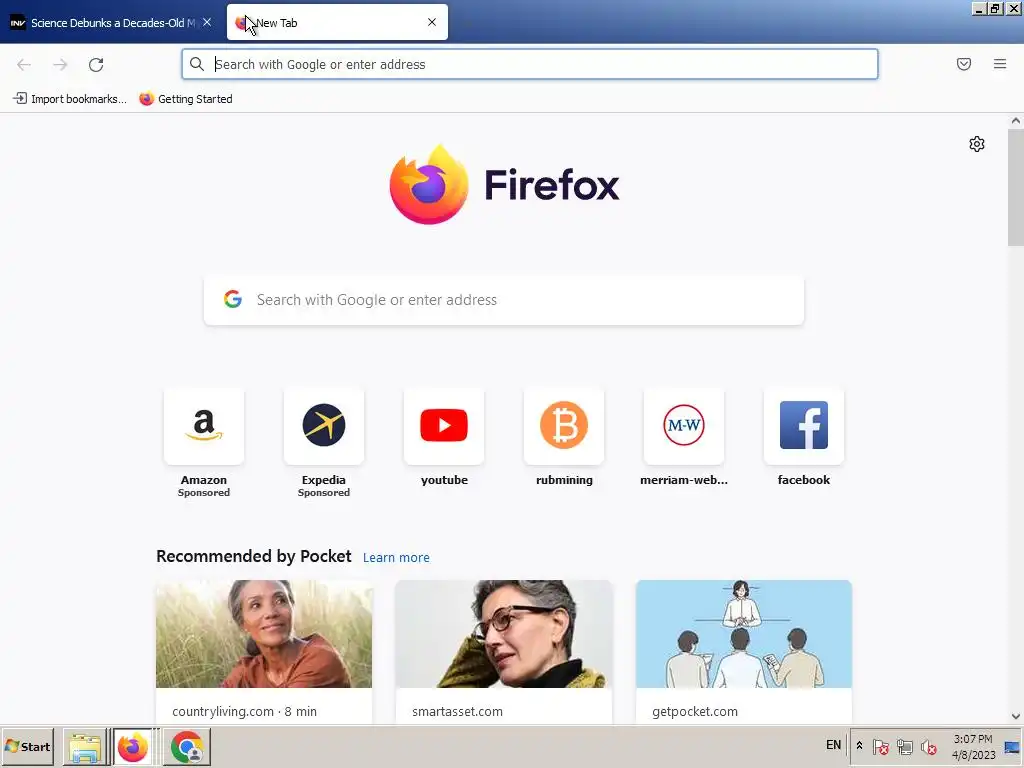Click the Firefox logo on new tab page
Screen dimensions: 1024x768
pyautogui.click(x=504, y=184)
